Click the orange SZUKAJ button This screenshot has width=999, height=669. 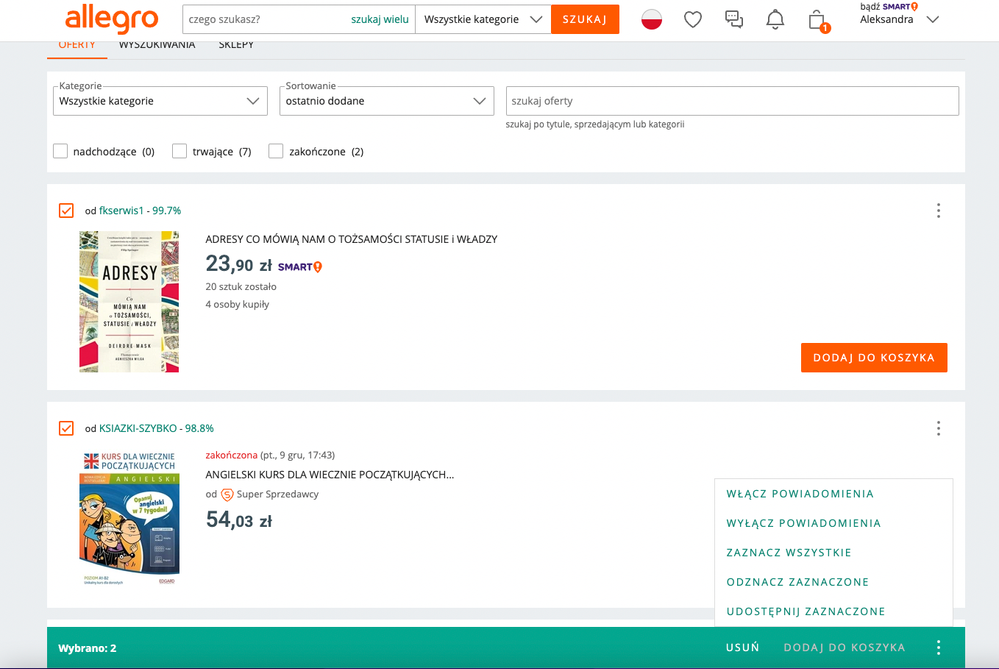[x=585, y=19]
